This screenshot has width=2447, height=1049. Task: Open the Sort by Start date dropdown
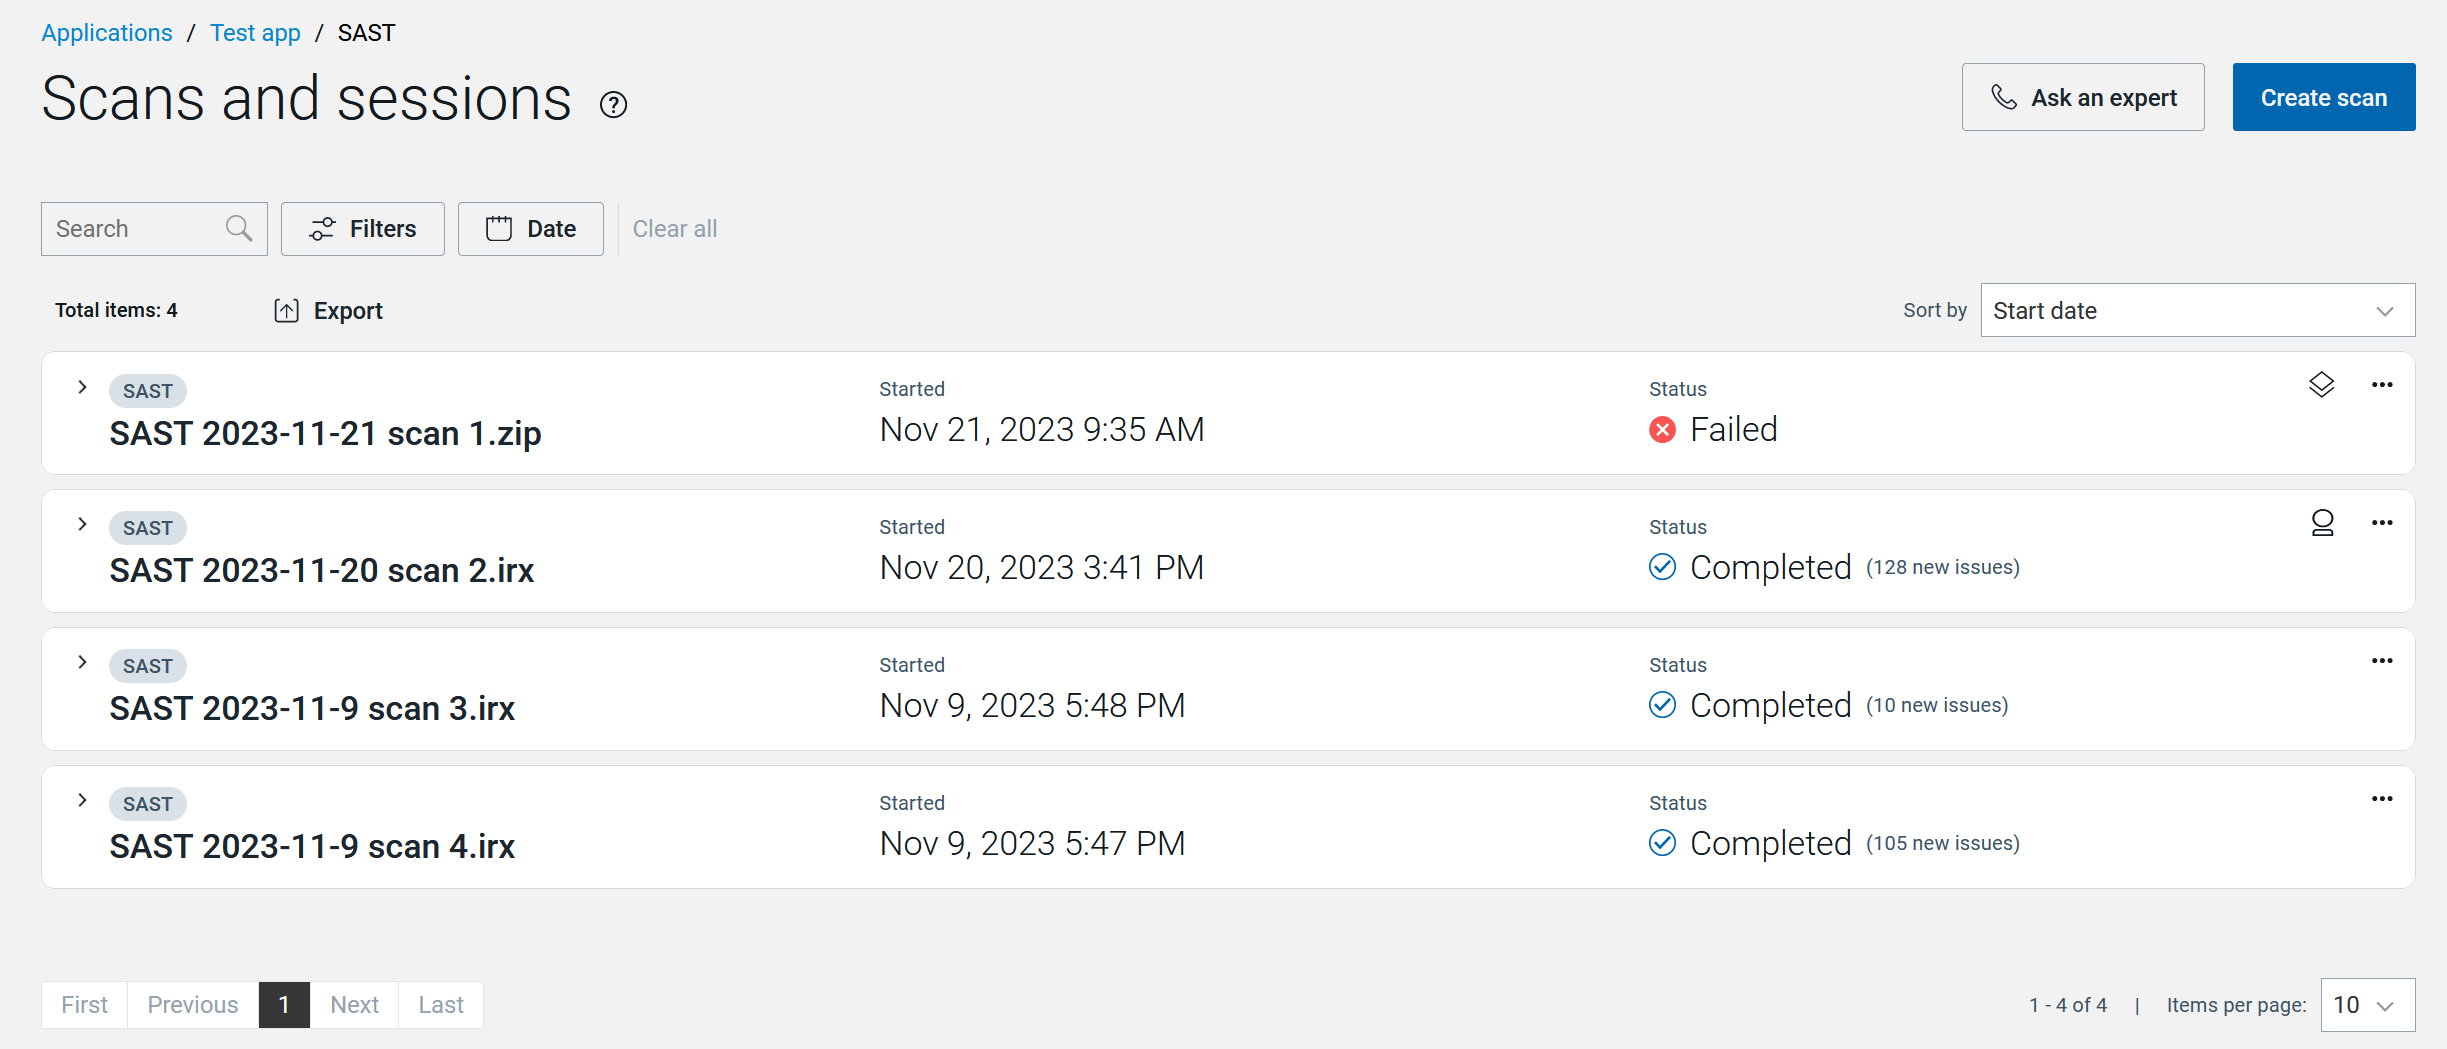2197,311
